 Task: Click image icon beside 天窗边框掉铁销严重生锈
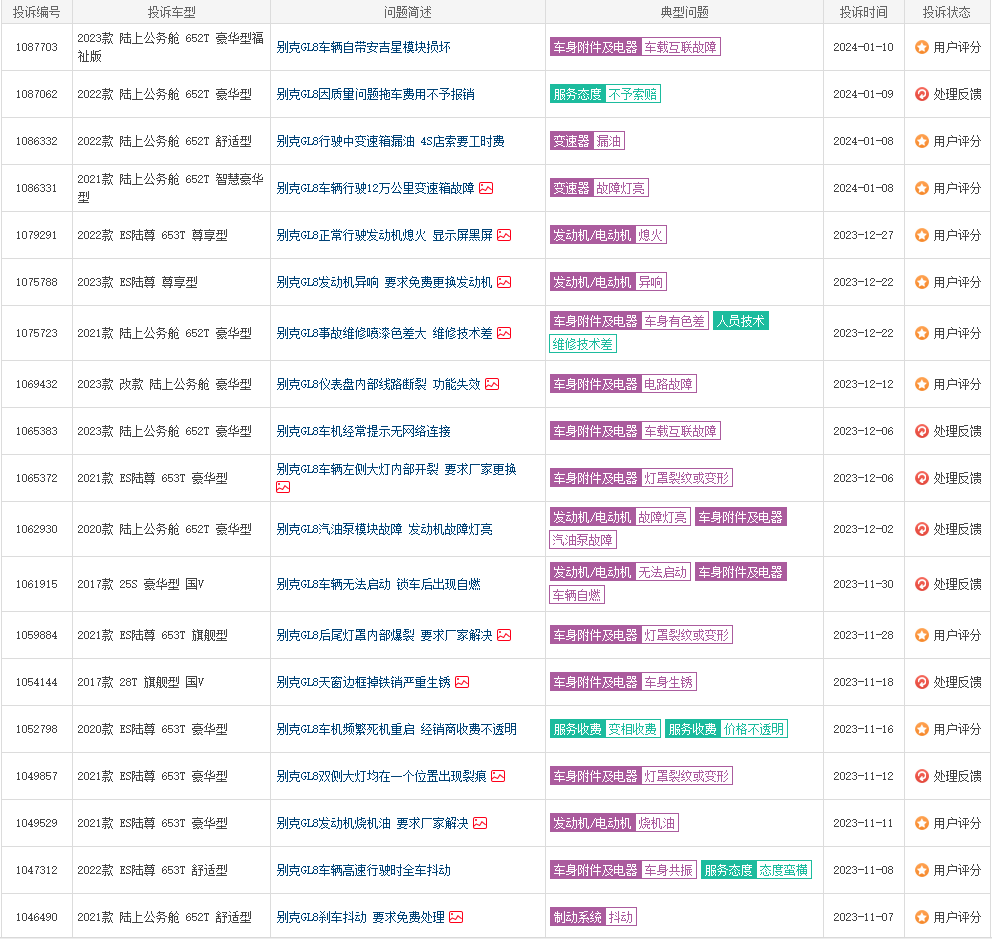point(462,682)
